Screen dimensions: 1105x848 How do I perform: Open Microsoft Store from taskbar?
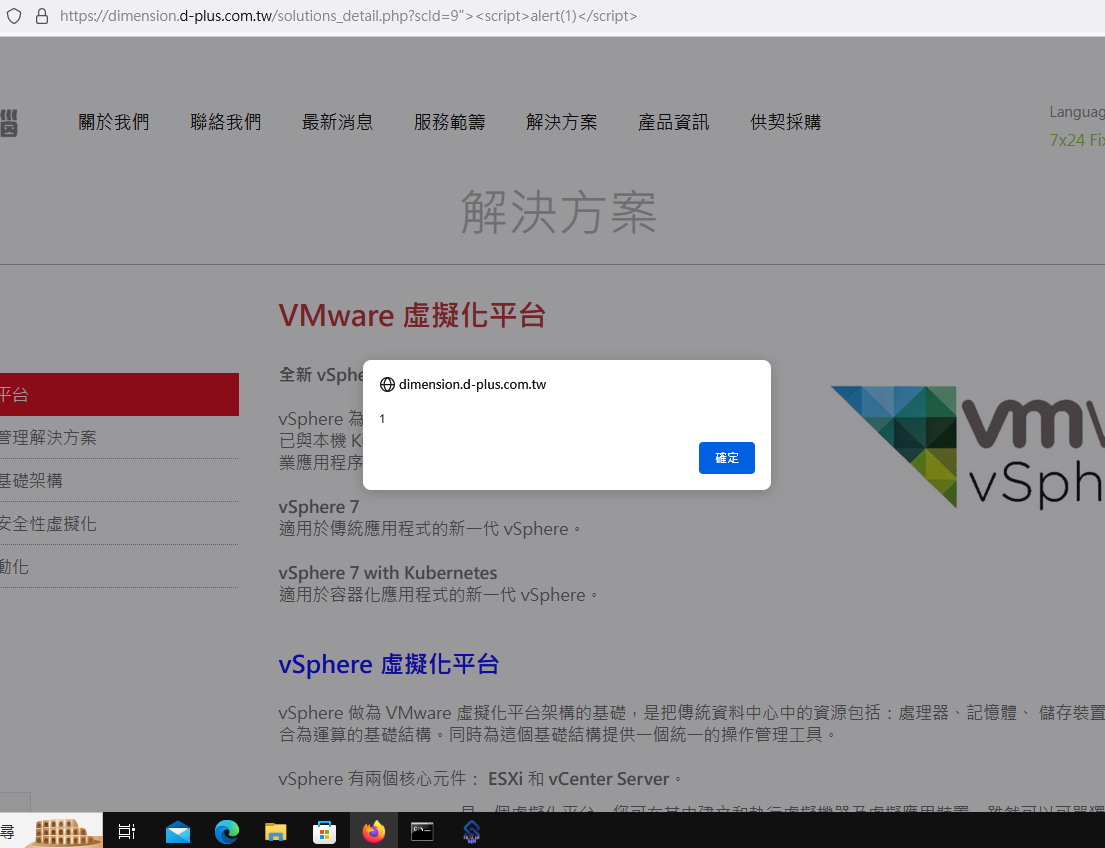point(324,832)
